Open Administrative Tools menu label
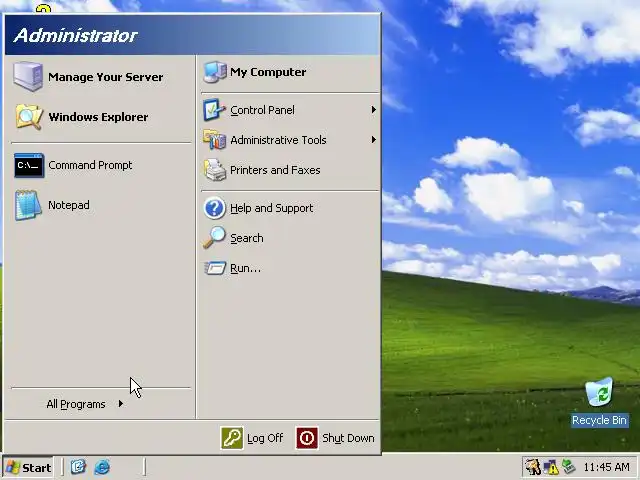640x480 pixels. [x=278, y=140]
